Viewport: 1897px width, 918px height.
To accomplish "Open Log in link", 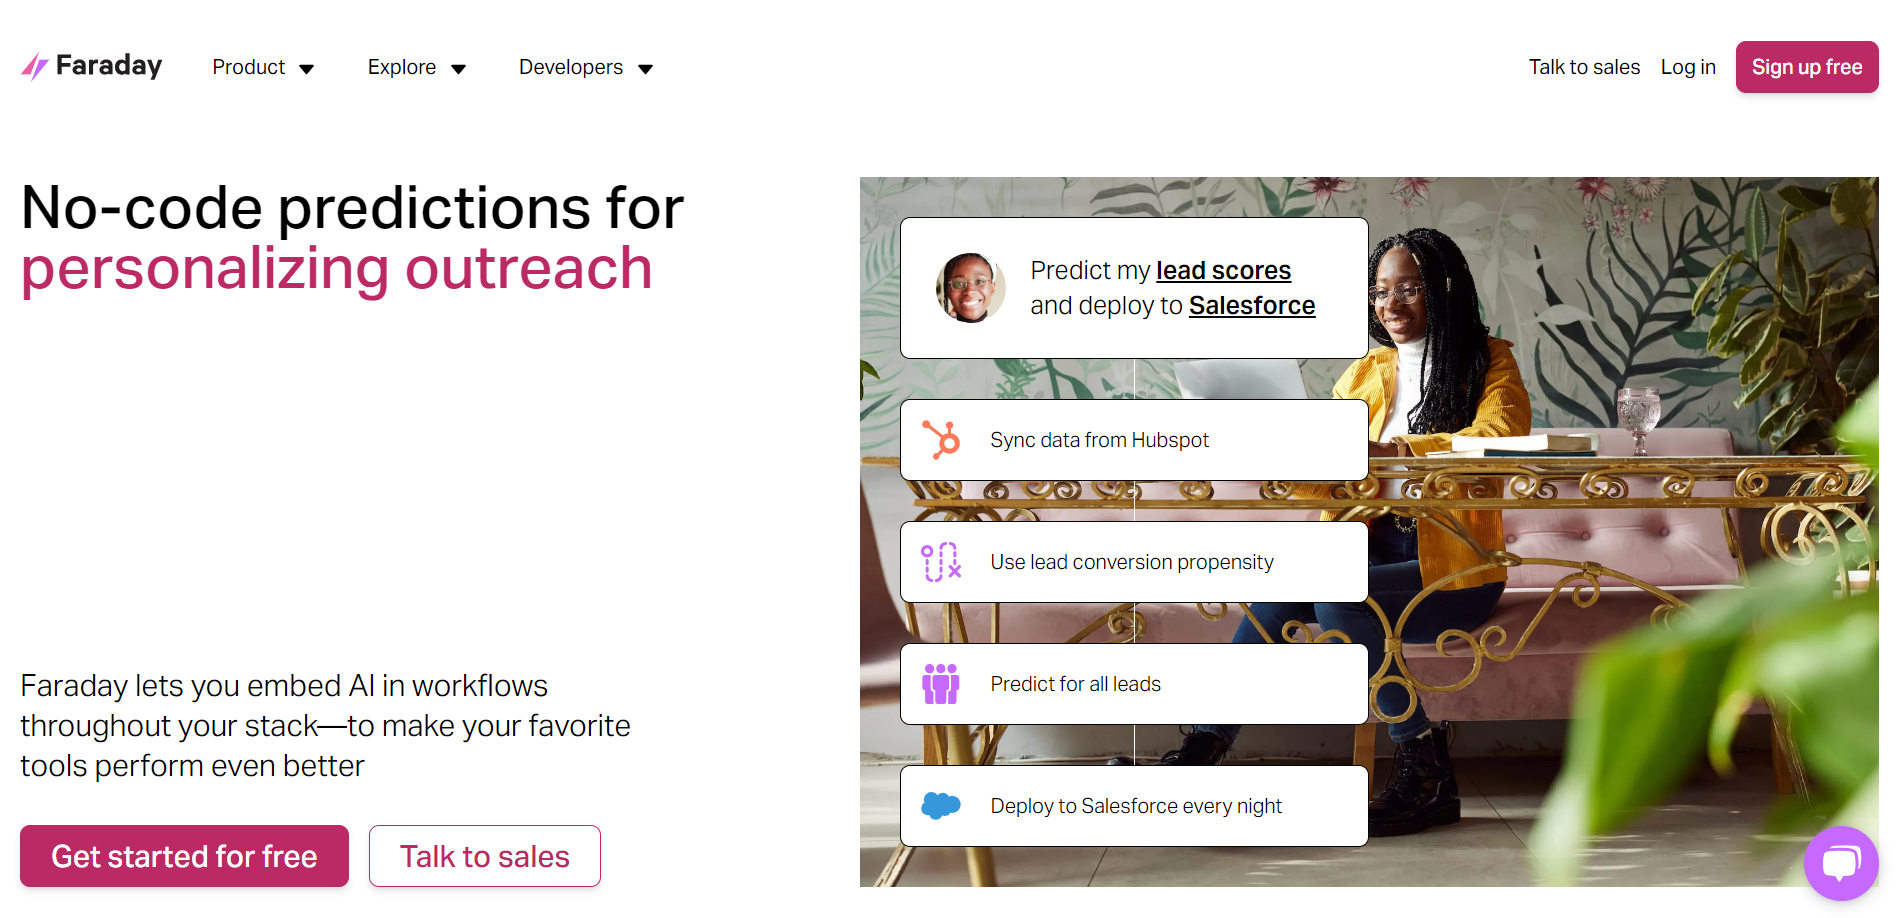I will click(x=1688, y=67).
